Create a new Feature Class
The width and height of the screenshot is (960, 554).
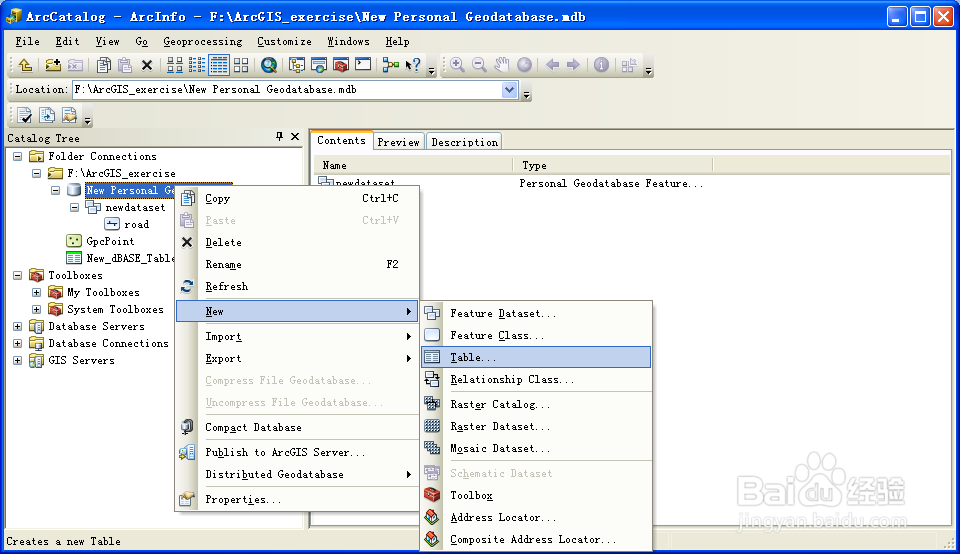[536, 335]
